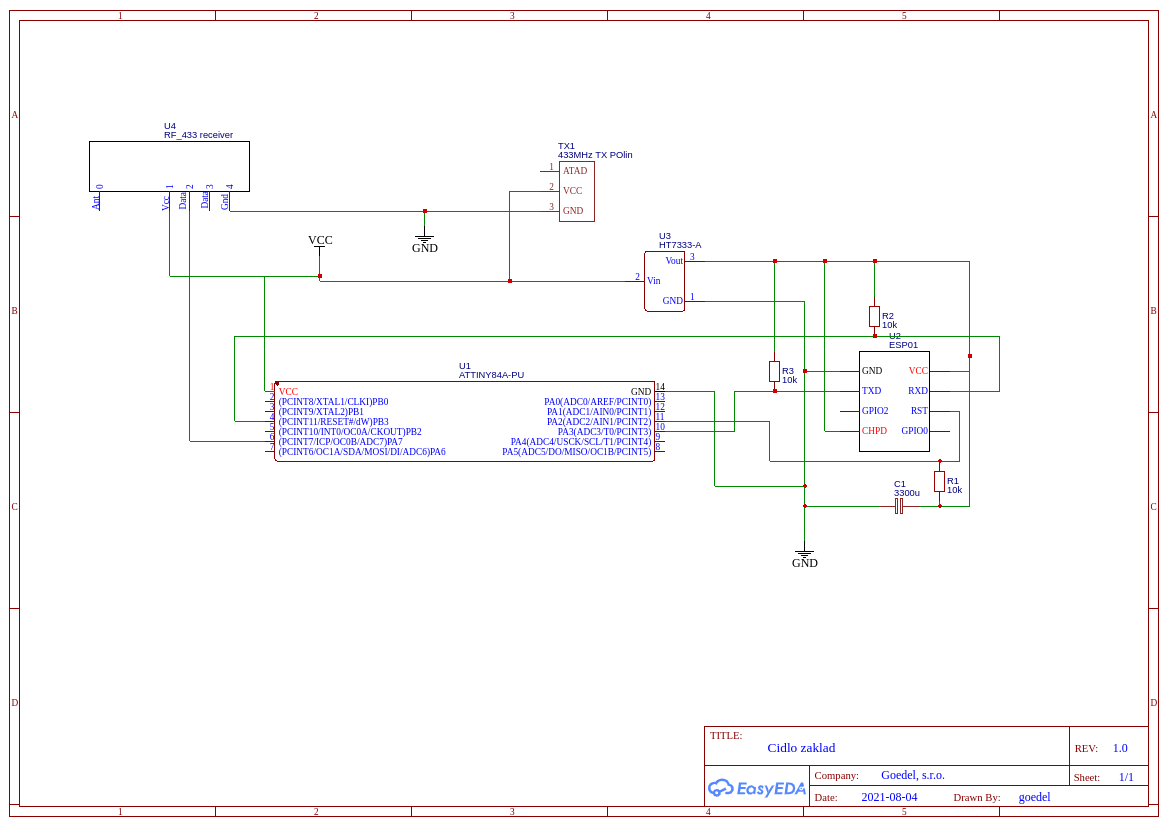Click the '(PCINT6/OC1A/SDA/MOSI/DI/ADC6)PA6' pin label
Screen dimensions: 1169x827
pos(362,452)
